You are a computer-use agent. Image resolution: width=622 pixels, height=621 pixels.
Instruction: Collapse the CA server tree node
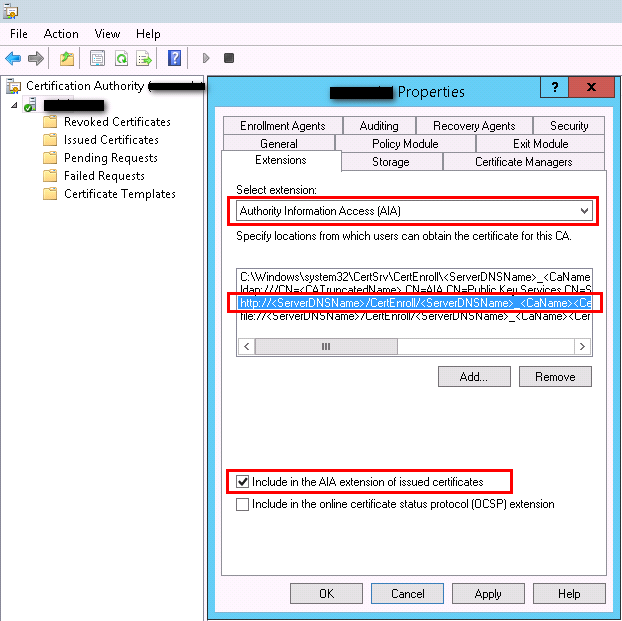pyautogui.click(x=14, y=105)
